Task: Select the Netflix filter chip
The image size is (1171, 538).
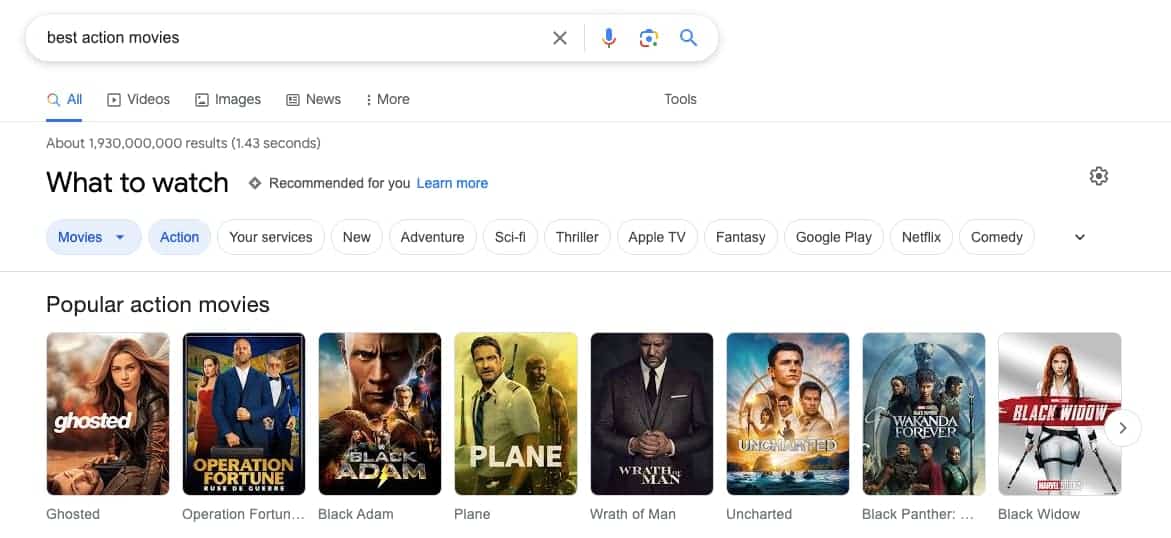Action: tap(921, 237)
